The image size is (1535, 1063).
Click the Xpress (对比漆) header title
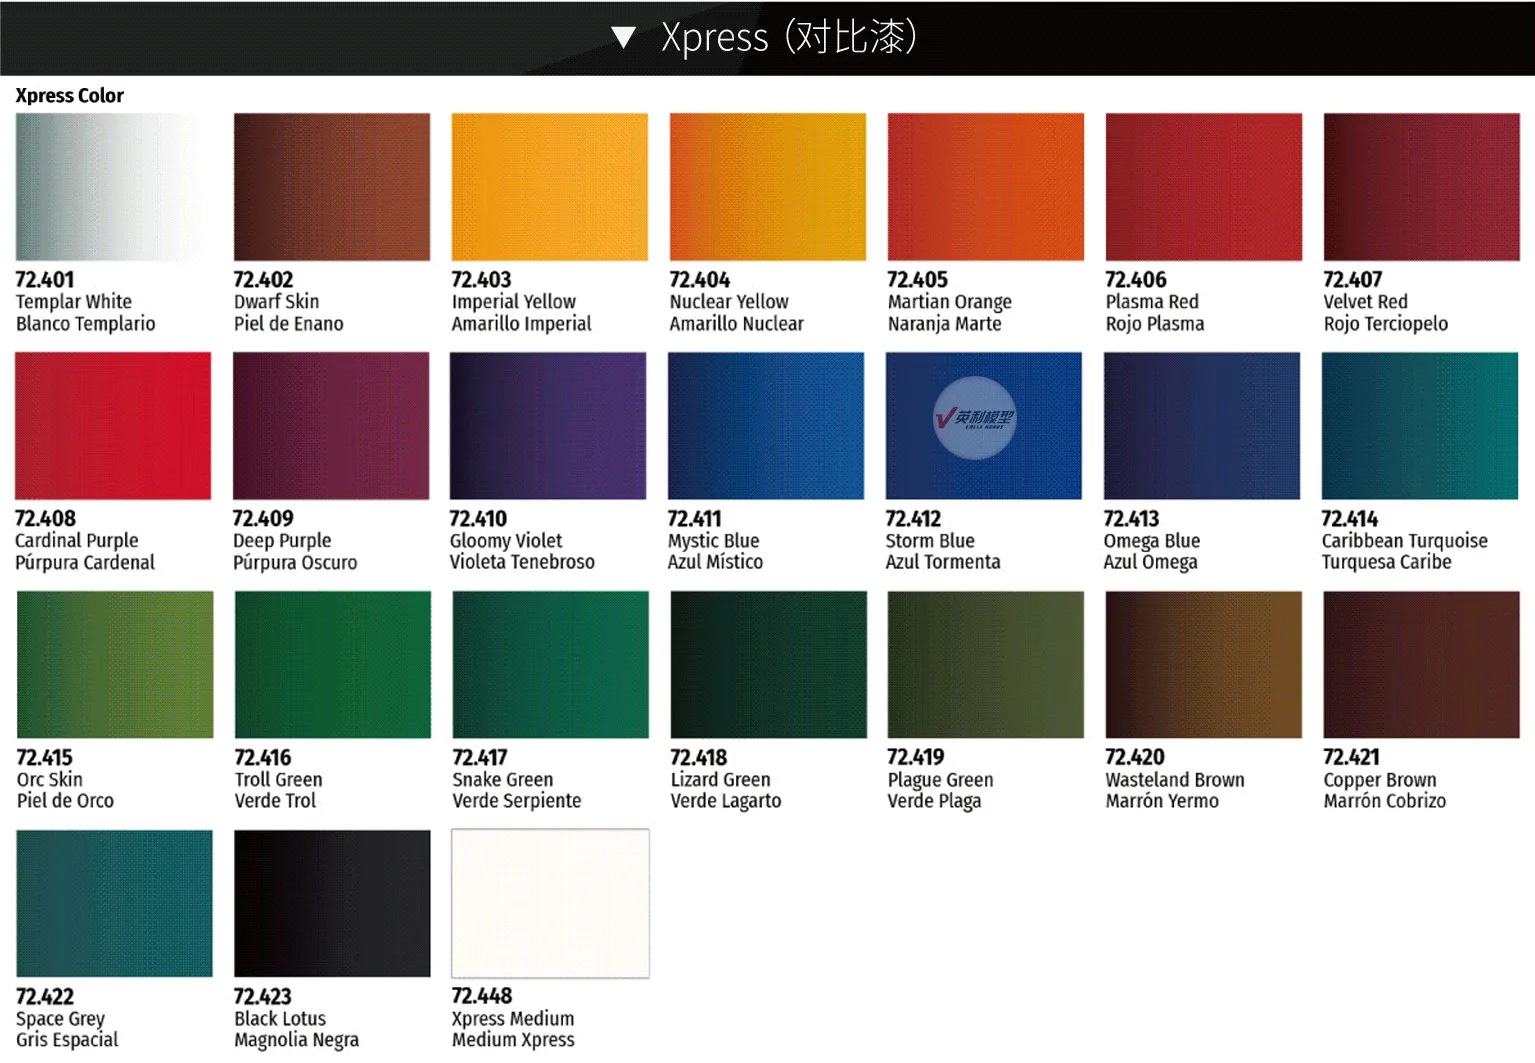789,37
